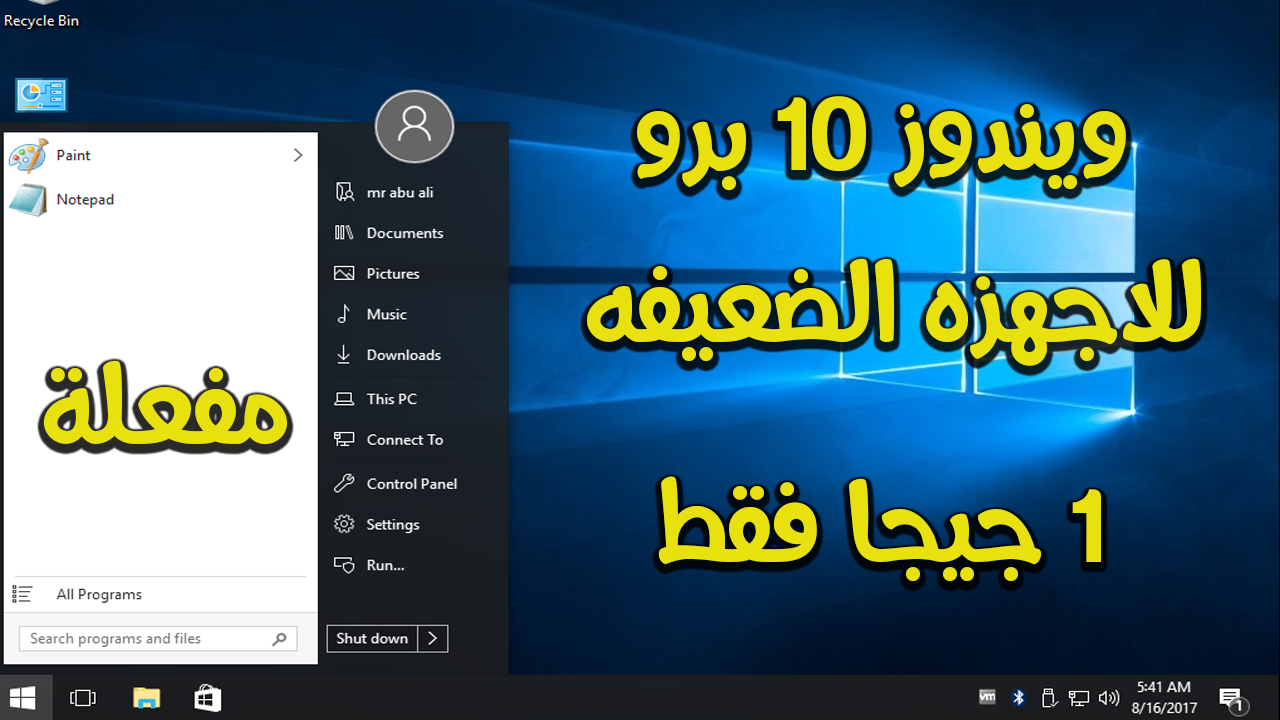Click the Safely Remove Hardware tray icon

click(x=1048, y=698)
